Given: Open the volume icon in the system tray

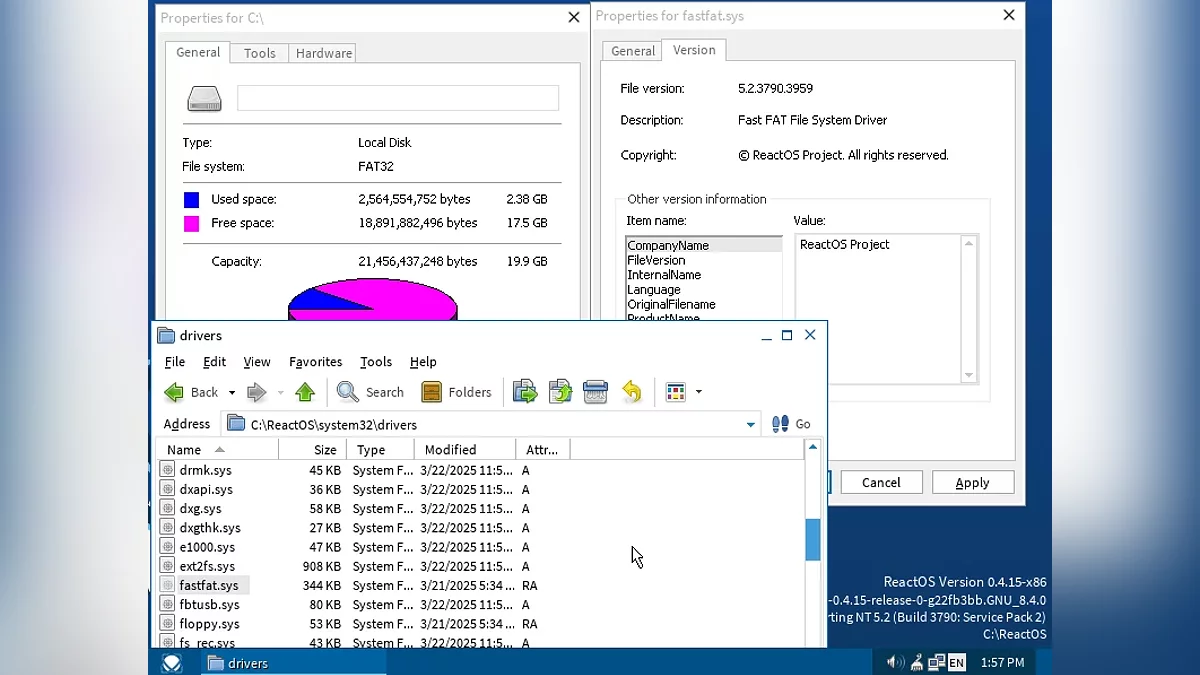Looking at the screenshot, I should (x=894, y=662).
